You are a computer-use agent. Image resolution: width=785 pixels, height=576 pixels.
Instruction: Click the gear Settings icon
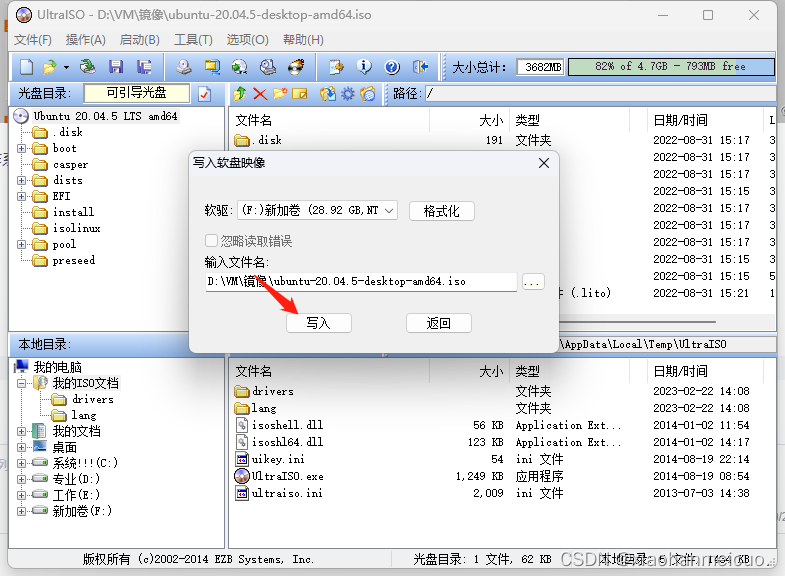click(347, 93)
